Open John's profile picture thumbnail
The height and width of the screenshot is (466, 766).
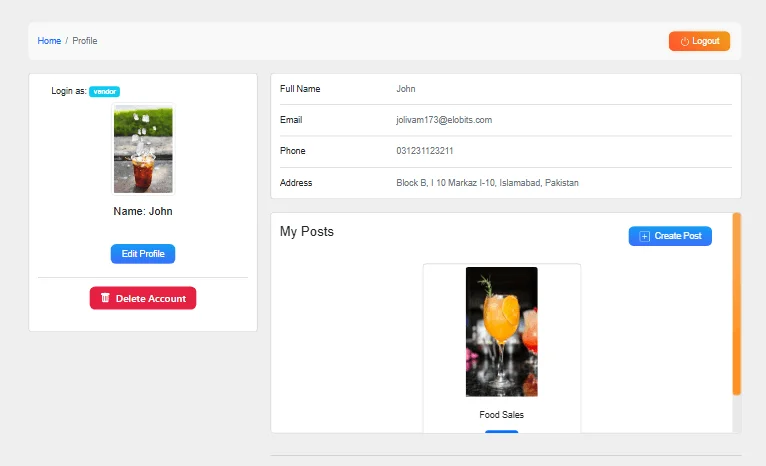[x=143, y=150]
